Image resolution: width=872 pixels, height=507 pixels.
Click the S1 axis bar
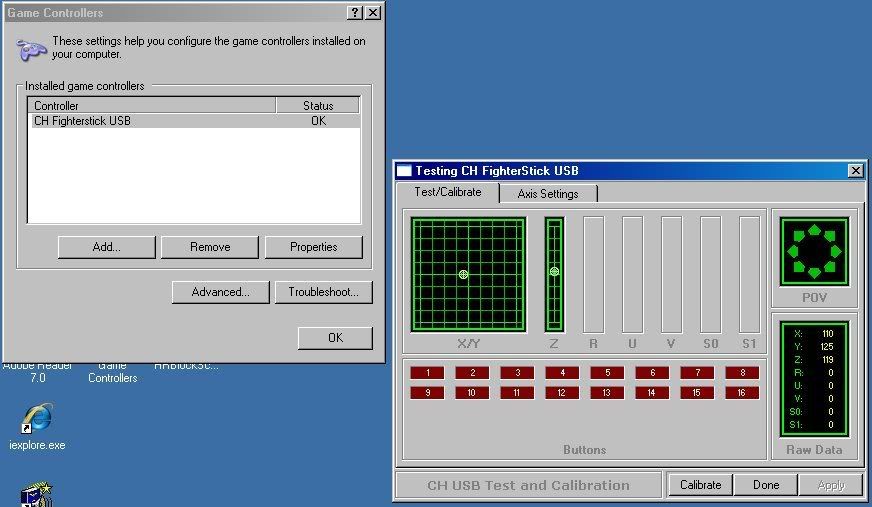749,275
